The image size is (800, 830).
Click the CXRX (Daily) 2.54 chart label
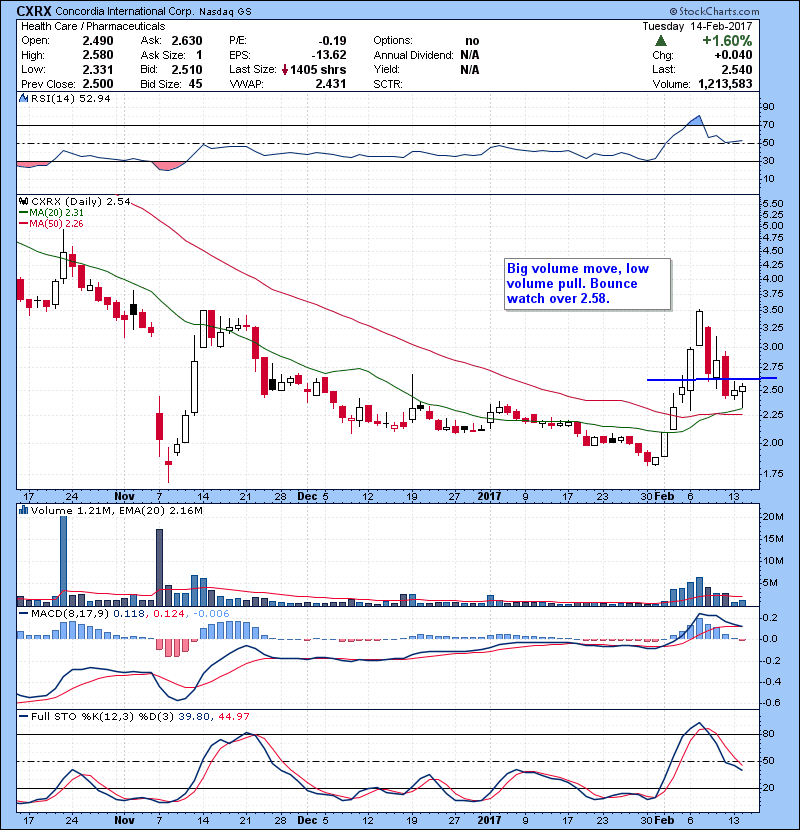coord(80,201)
